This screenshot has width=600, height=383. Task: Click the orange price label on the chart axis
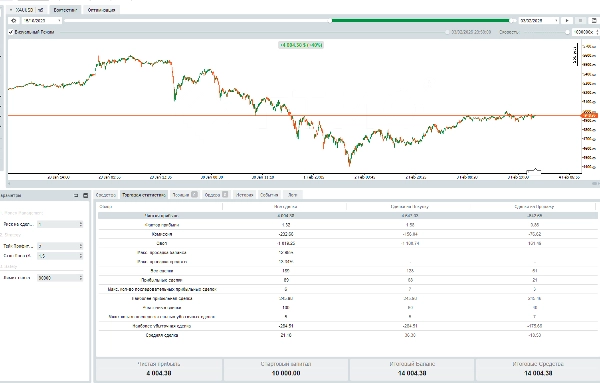tap(589, 115)
